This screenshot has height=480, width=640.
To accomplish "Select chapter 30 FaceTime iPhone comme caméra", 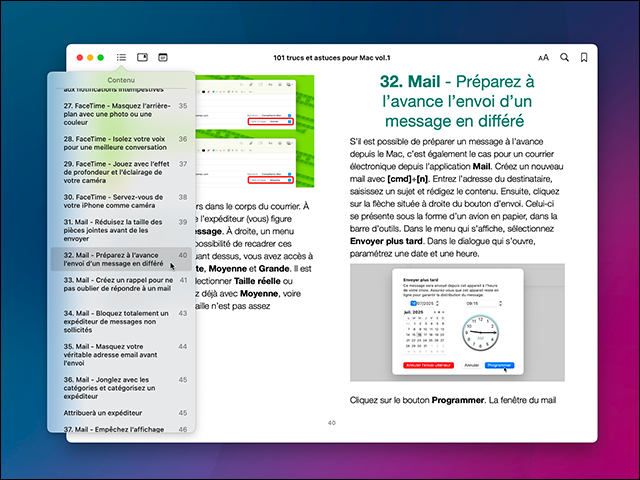I will coord(121,201).
